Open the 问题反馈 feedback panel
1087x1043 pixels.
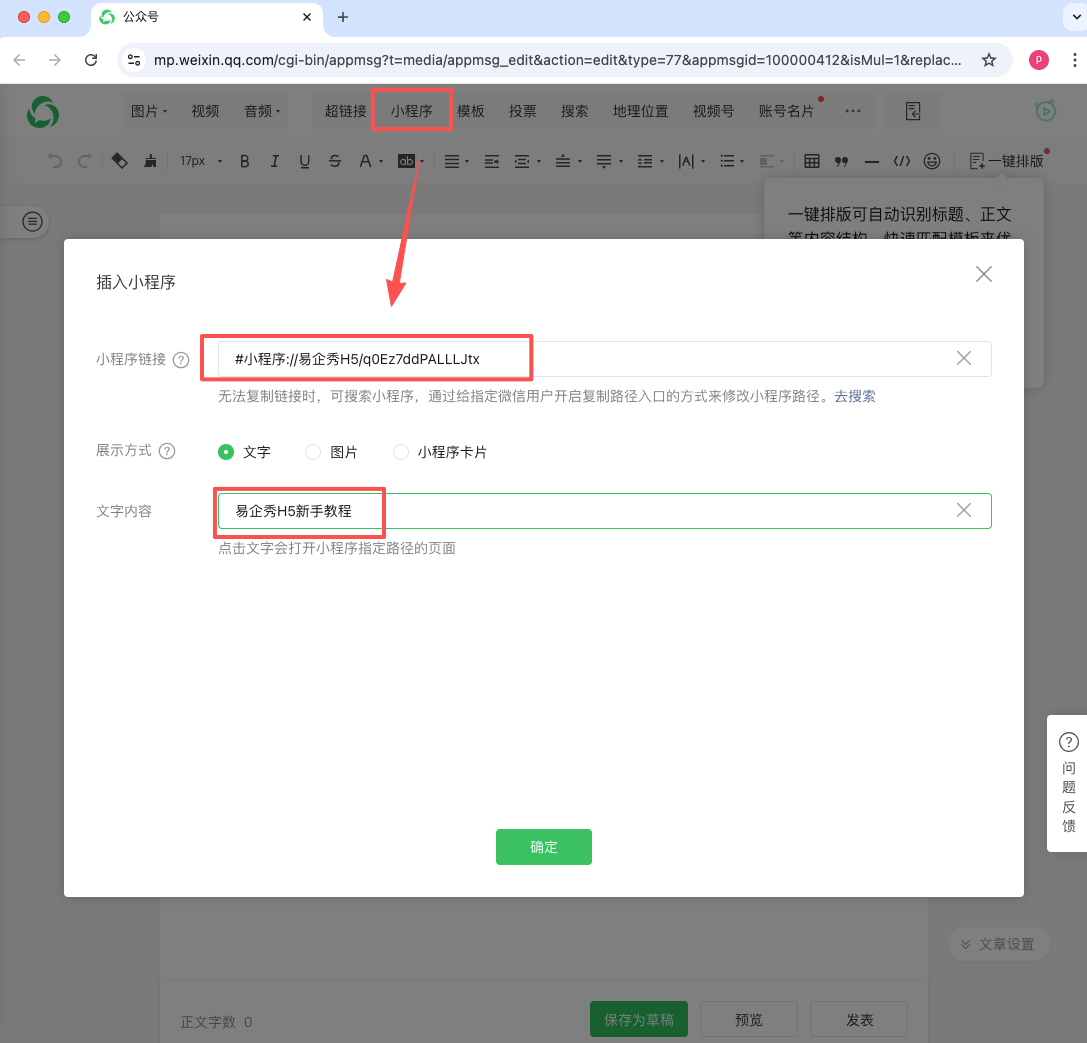pos(1068,783)
